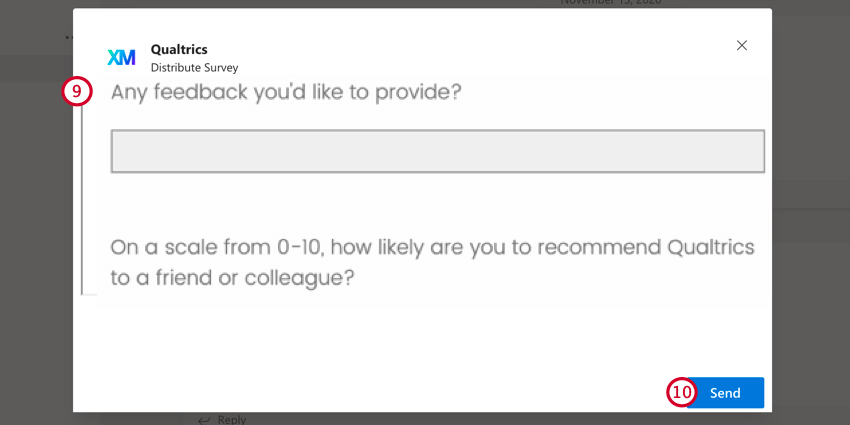850x425 pixels.
Task: Click the 'to a friend or colleague?' line
Action: [233, 278]
